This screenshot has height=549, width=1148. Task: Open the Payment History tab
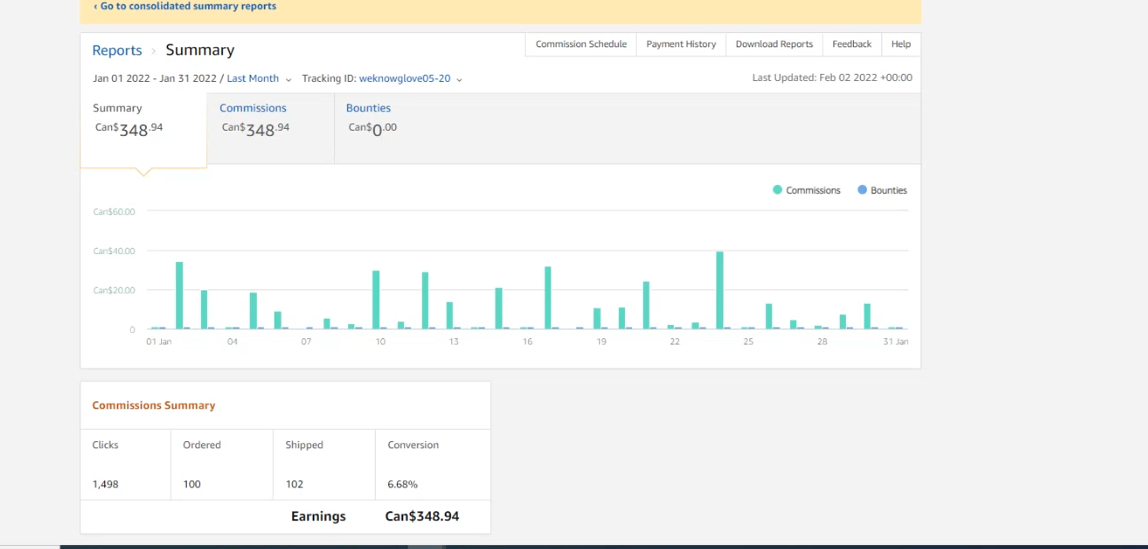click(x=681, y=44)
